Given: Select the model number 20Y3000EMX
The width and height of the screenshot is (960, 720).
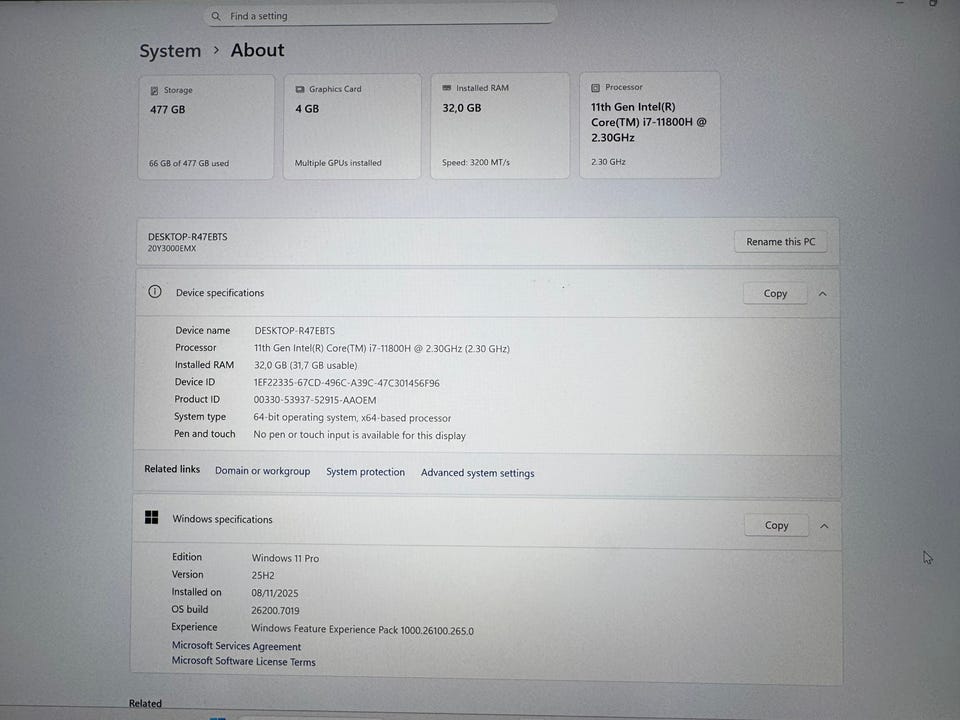Looking at the screenshot, I should point(171,249).
